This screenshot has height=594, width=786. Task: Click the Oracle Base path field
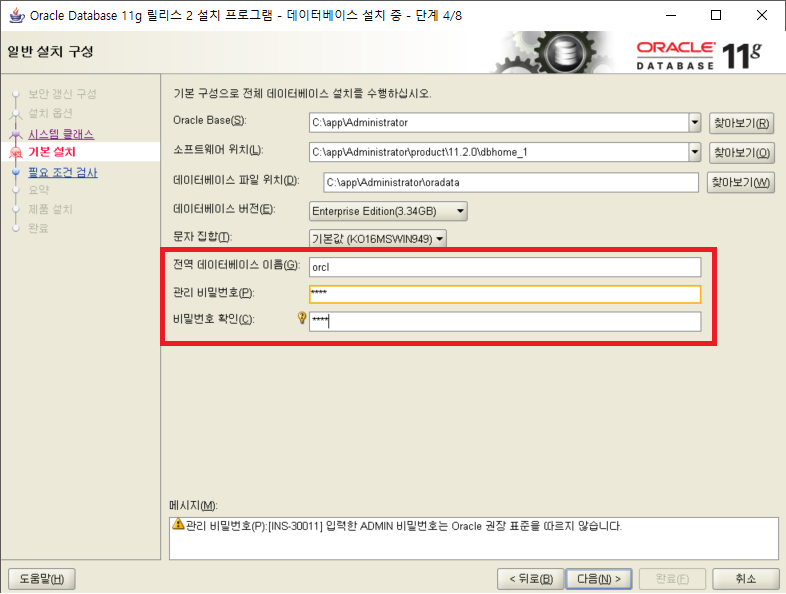point(499,122)
